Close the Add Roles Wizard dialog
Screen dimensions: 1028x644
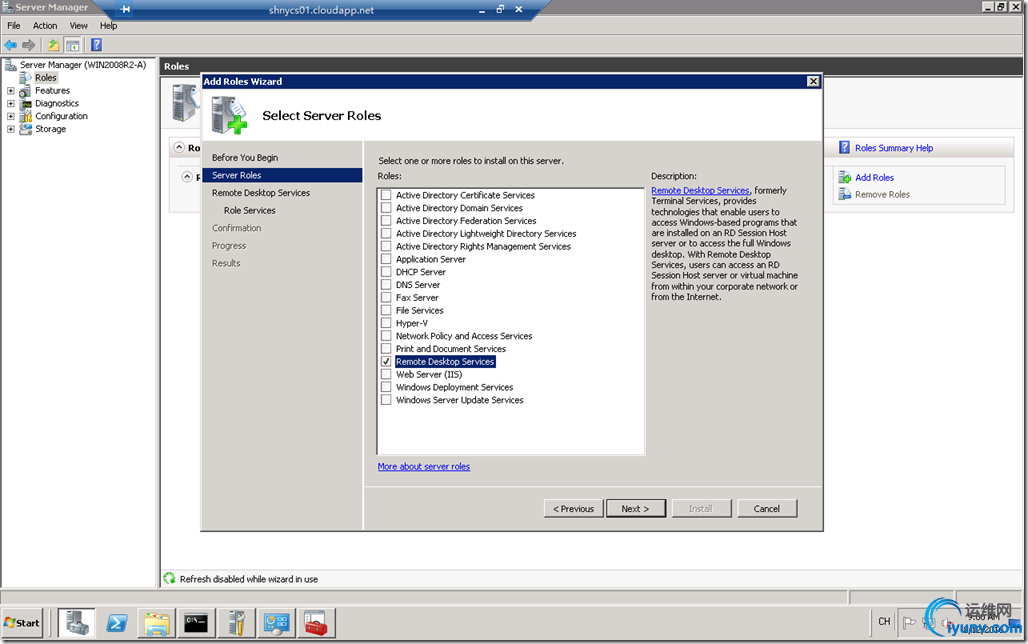click(813, 81)
